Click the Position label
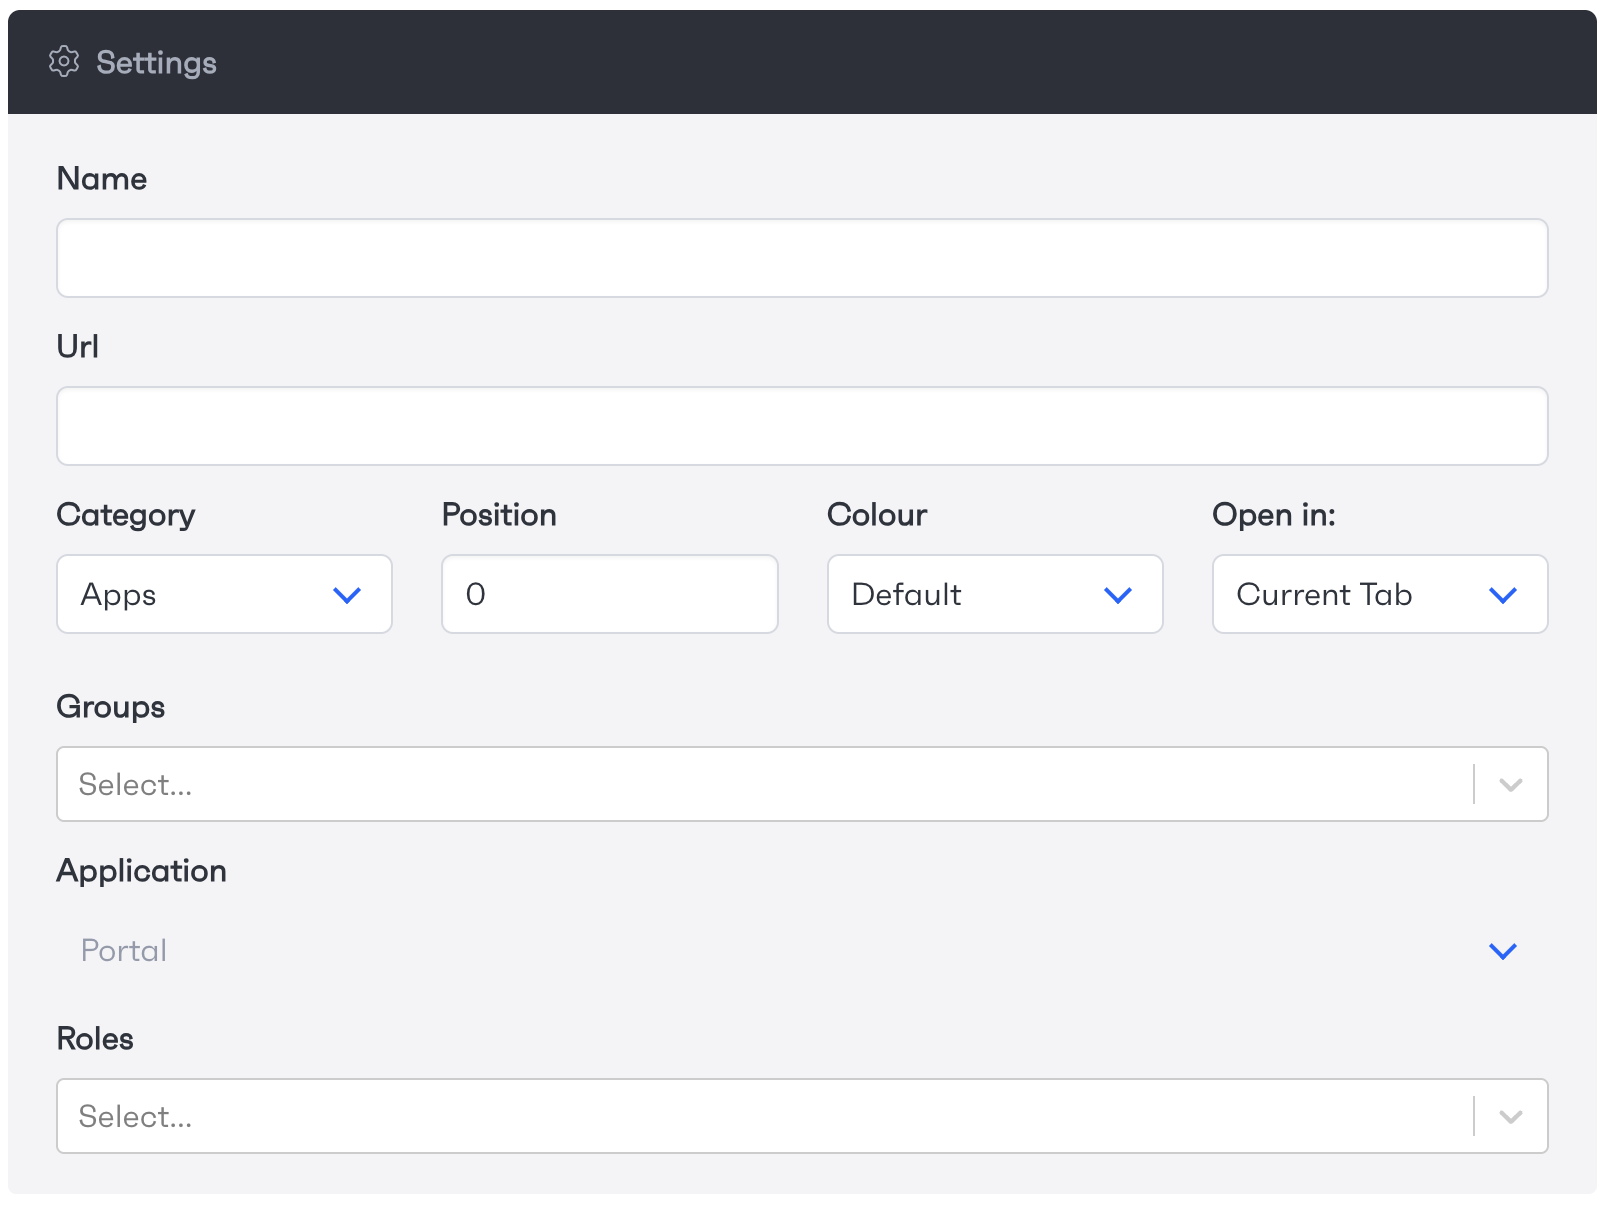This screenshot has height=1206, width=1608. (499, 515)
